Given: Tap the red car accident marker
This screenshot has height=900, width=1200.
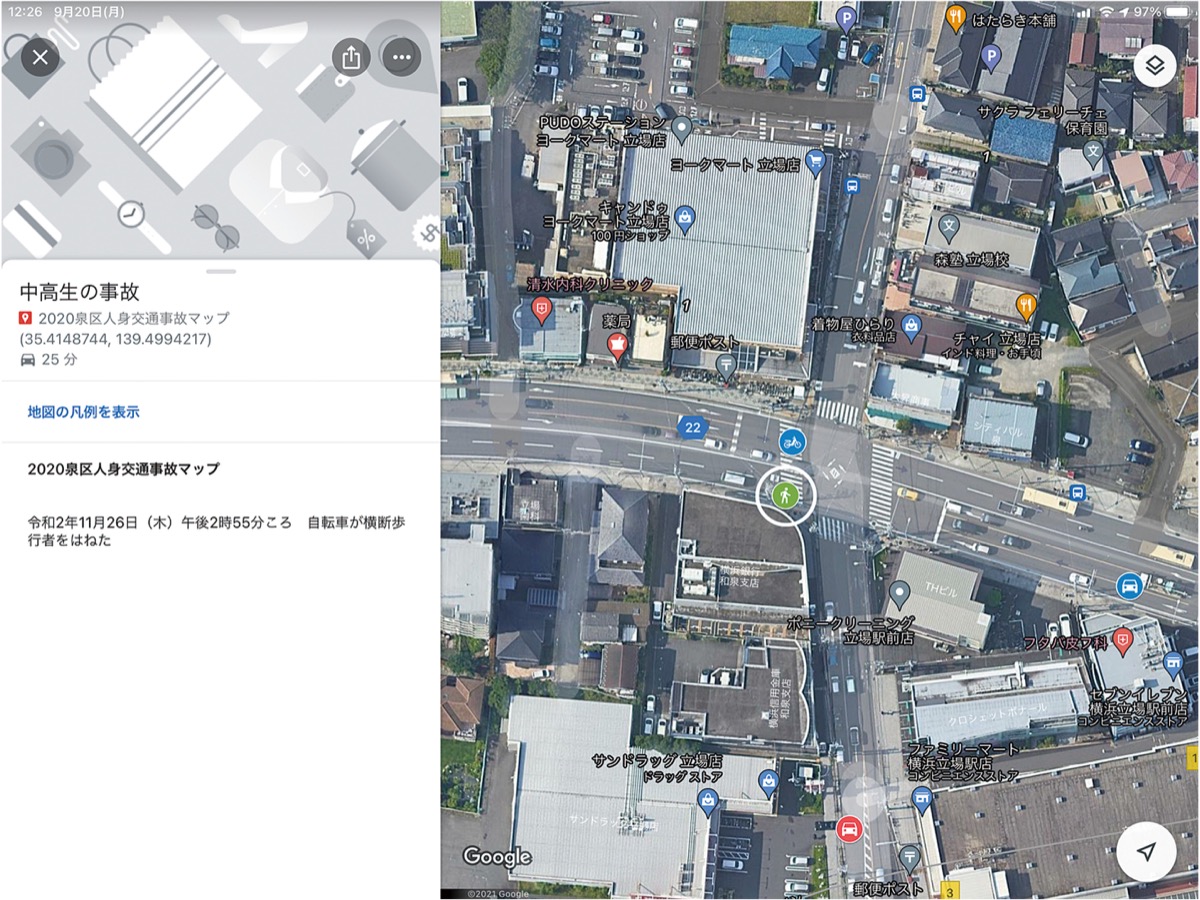Looking at the screenshot, I should [849, 829].
